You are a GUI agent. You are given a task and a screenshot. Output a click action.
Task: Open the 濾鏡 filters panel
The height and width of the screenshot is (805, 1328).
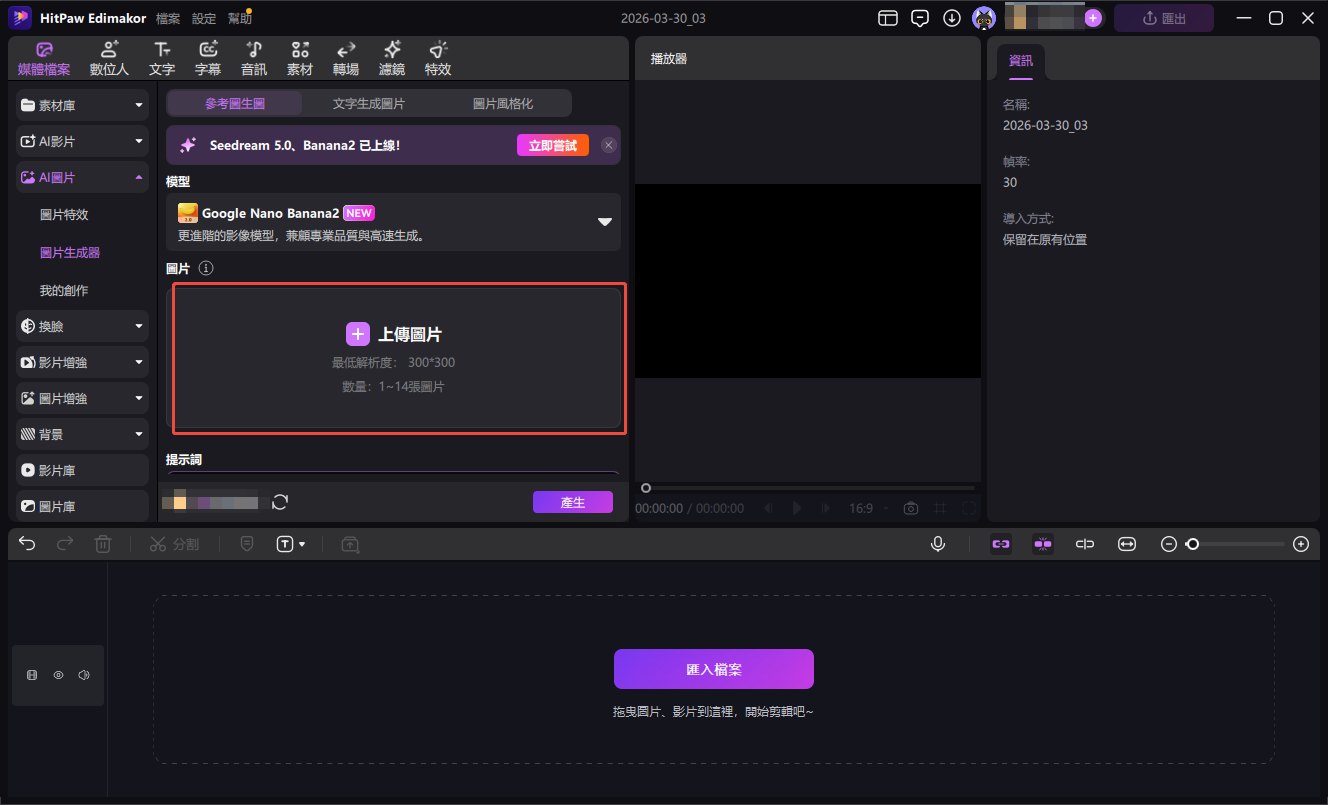391,57
